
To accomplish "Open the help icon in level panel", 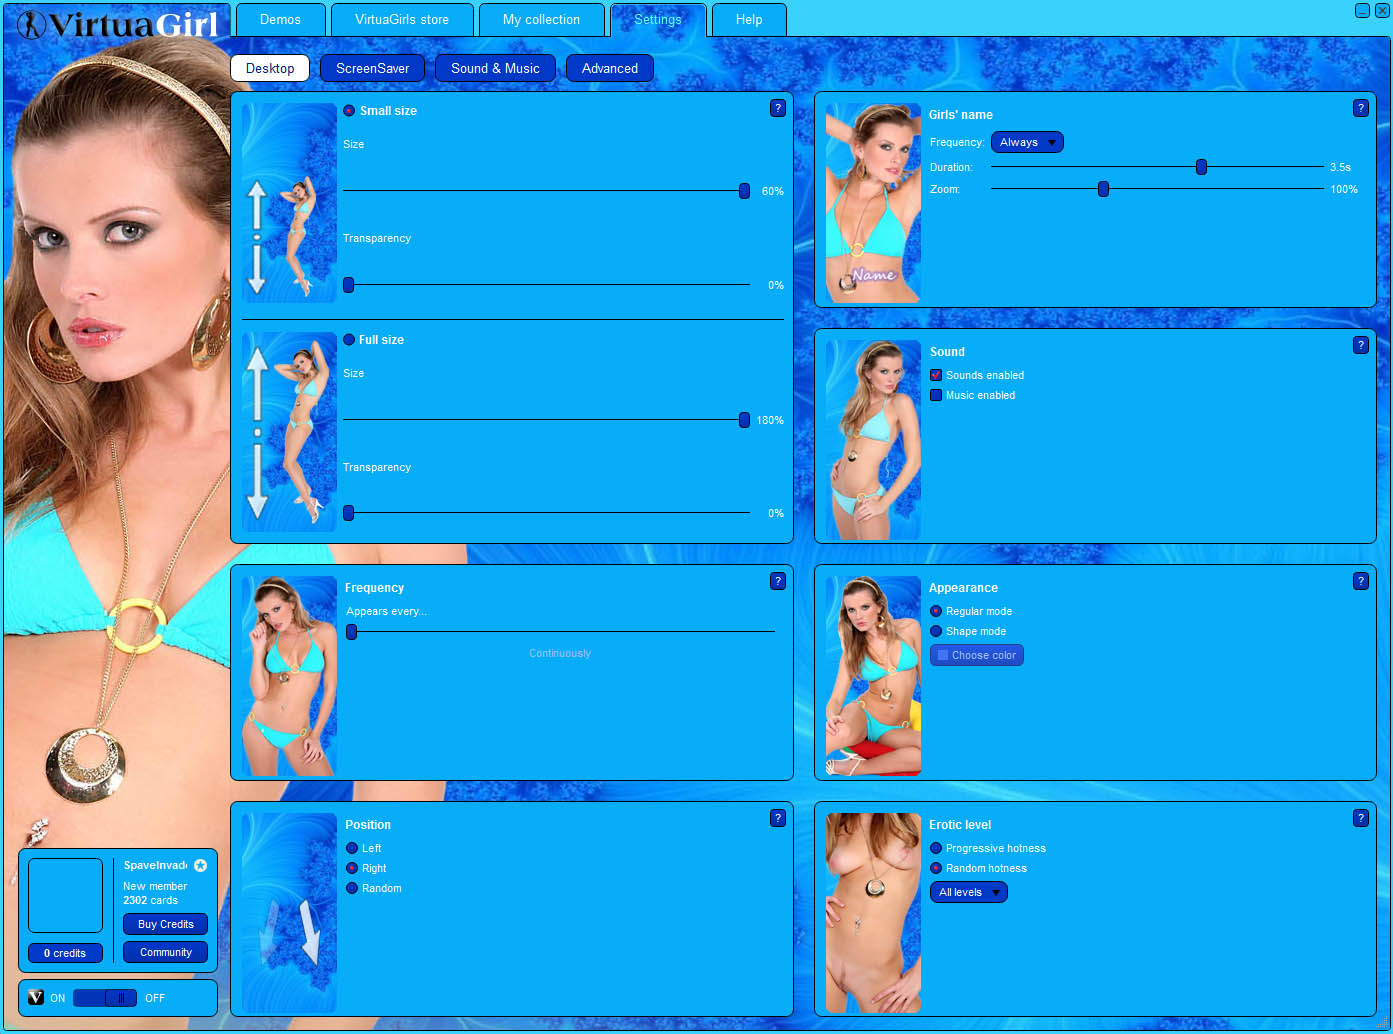I will click(1360, 818).
